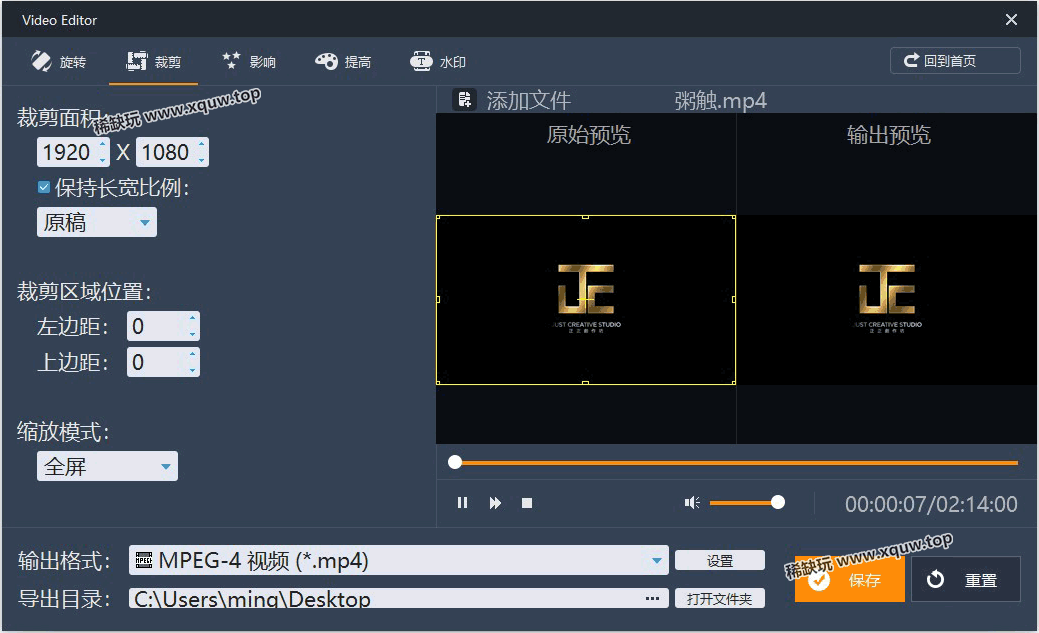1039x633 pixels.
Task: Click the orange 保存 save button
Action: tap(849, 579)
